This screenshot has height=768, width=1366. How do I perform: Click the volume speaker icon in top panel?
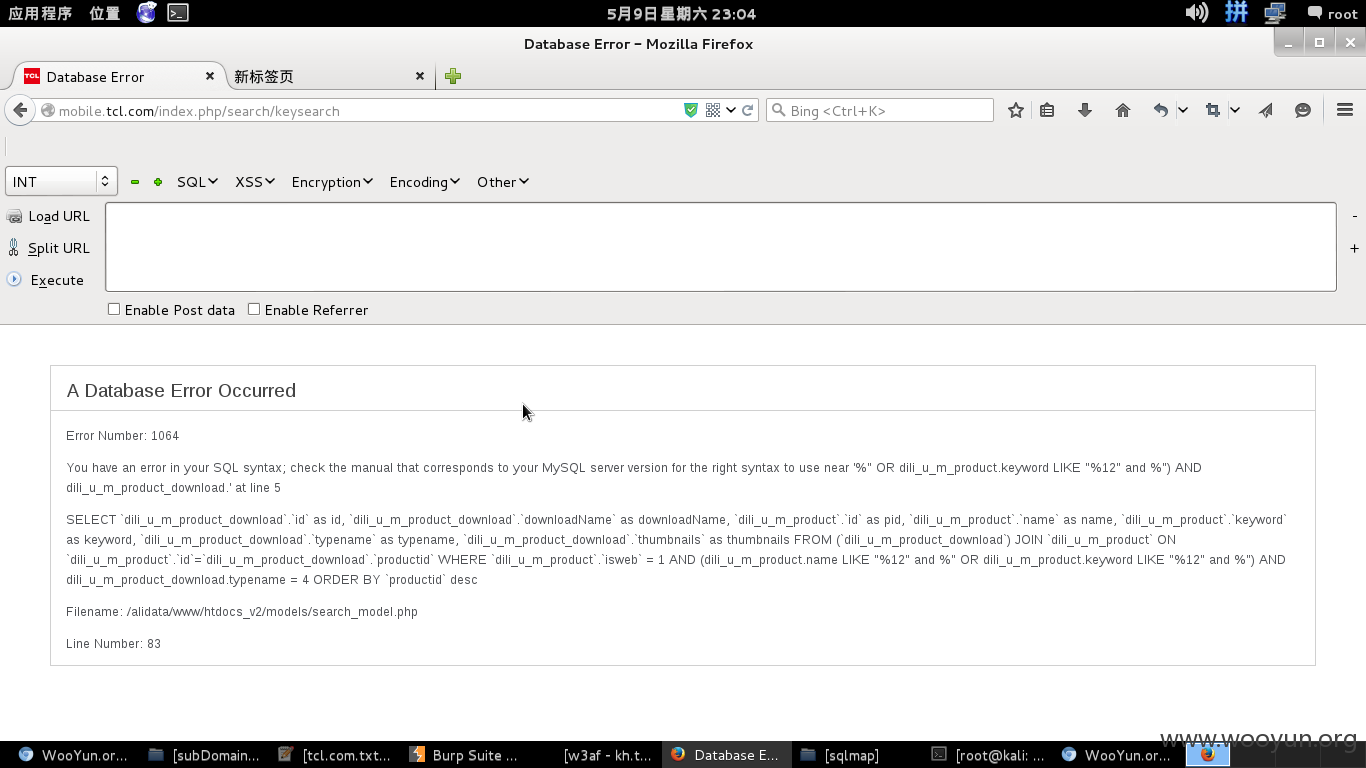(1196, 12)
